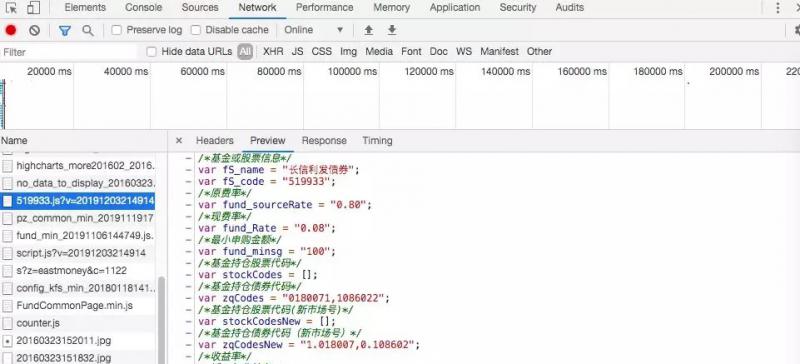This screenshot has height=364, width=800.
Task: Click the export HAR download arrow icon
Action: coord(392,30)
